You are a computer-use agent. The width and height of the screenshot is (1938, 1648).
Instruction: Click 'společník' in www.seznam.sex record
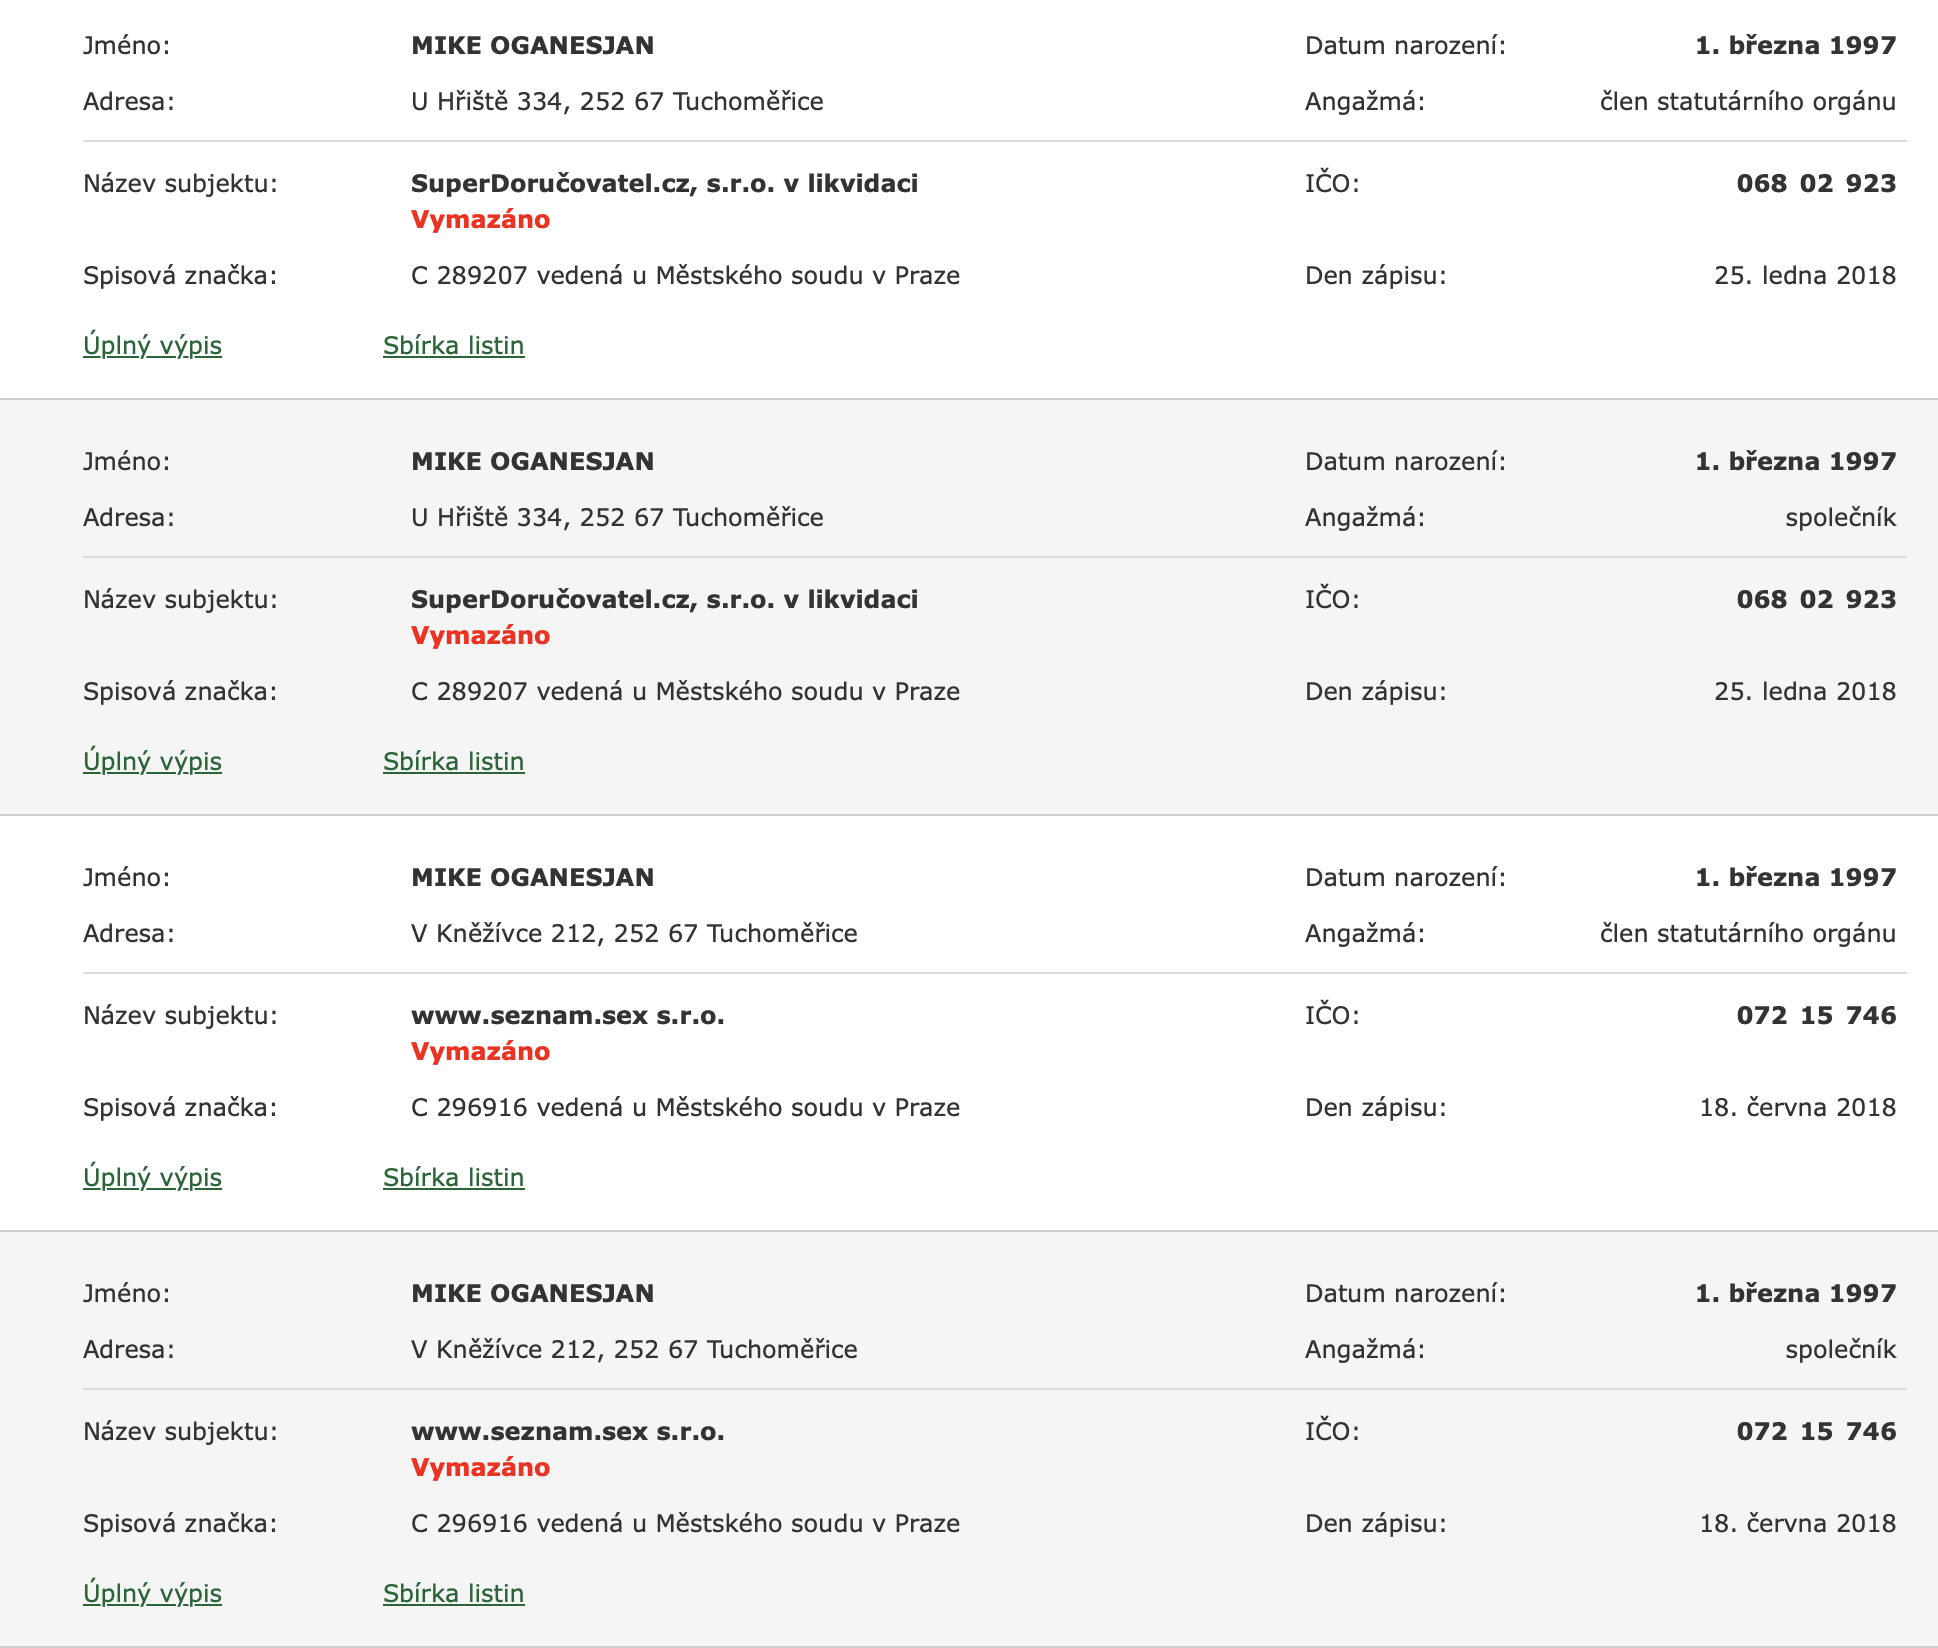[1841, 1349]
